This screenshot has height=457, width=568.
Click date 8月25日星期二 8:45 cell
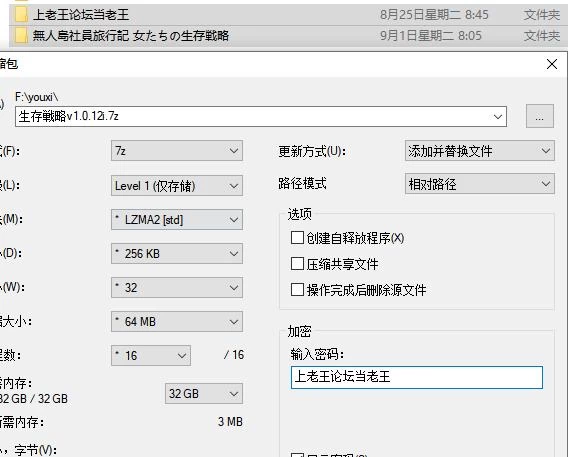tap(434, 15)
